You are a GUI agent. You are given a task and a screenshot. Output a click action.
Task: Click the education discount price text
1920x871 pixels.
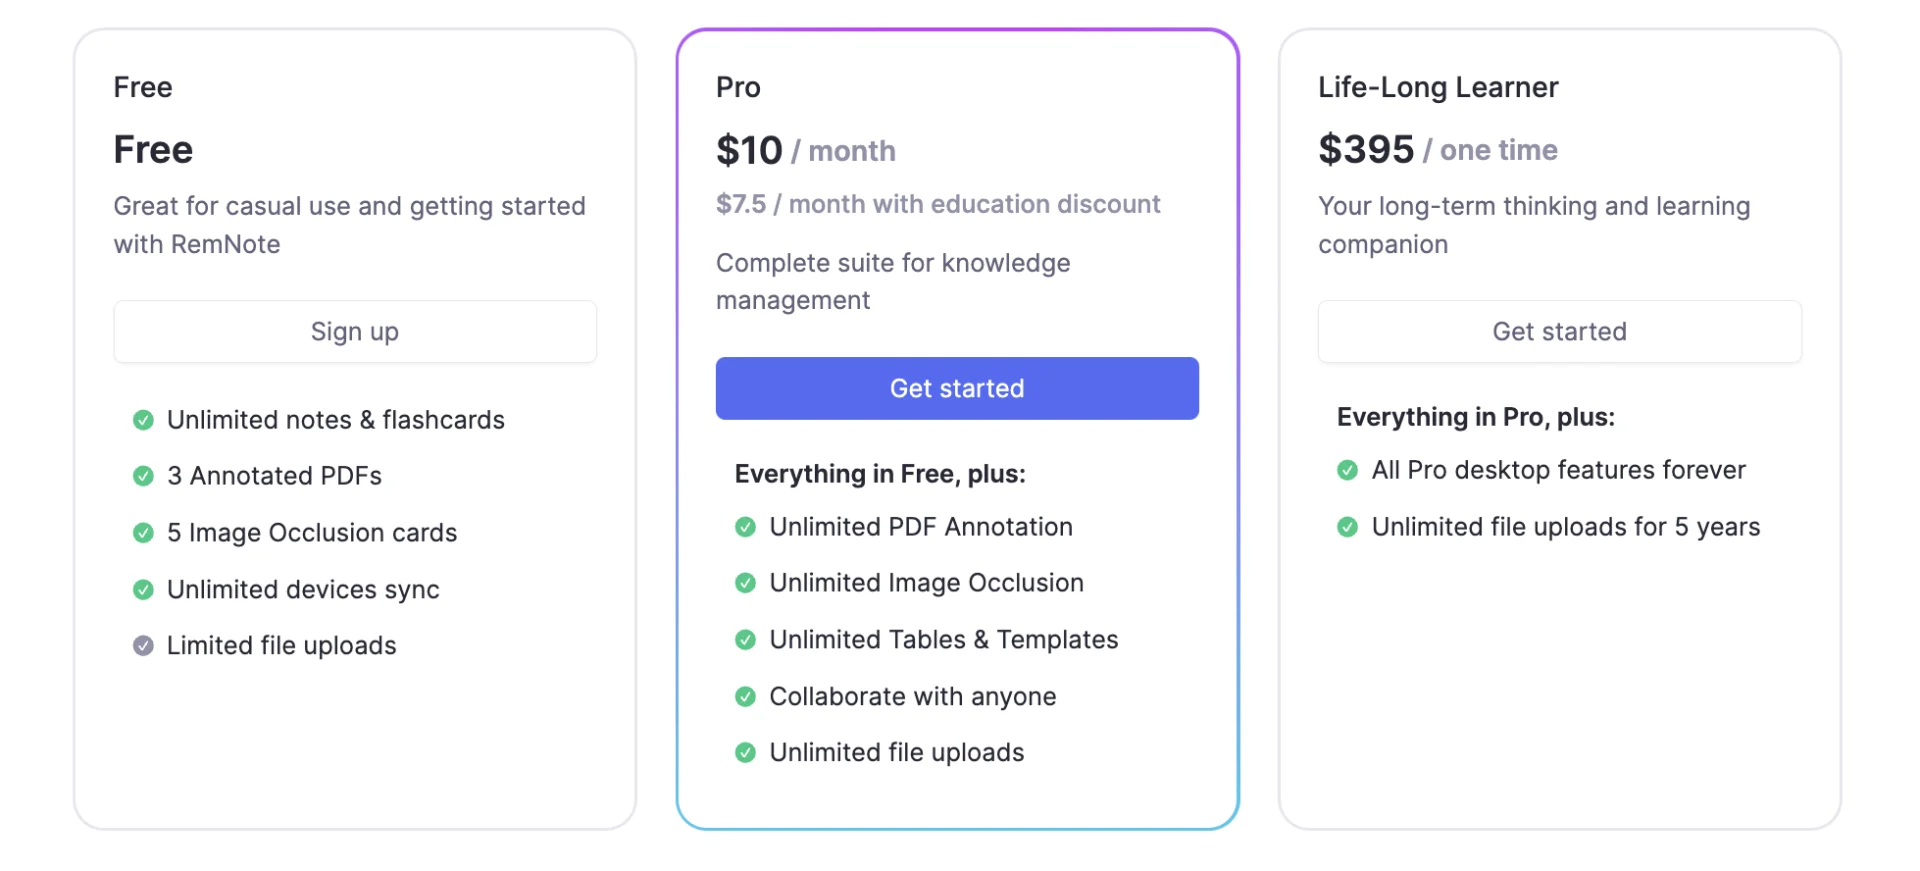pos(937,205)
